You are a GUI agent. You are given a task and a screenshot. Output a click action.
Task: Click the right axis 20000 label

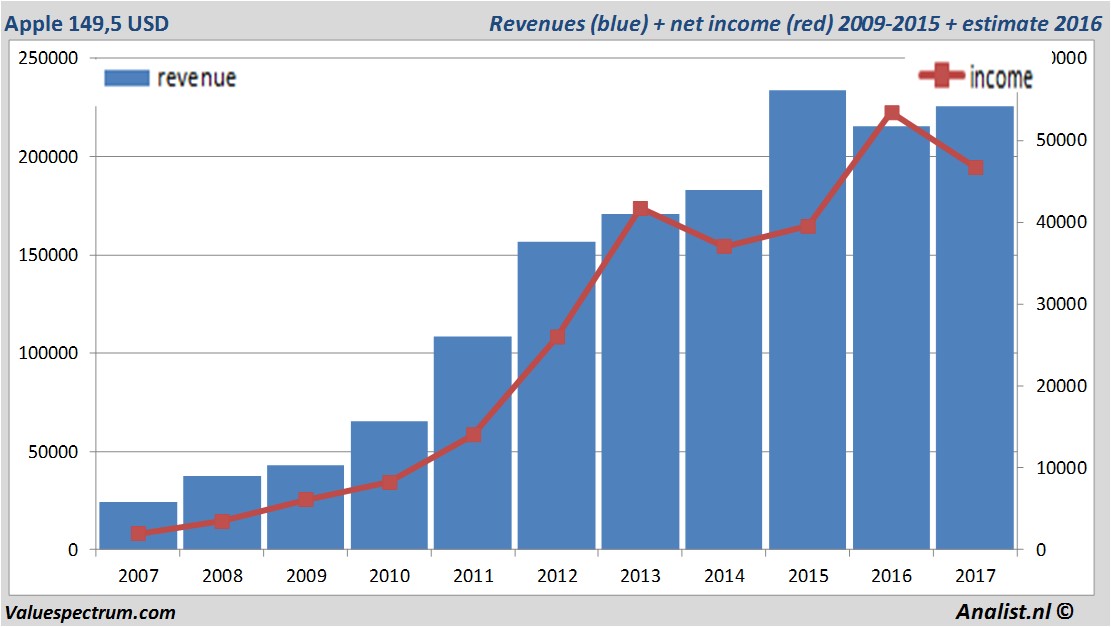click(1061, 386)
